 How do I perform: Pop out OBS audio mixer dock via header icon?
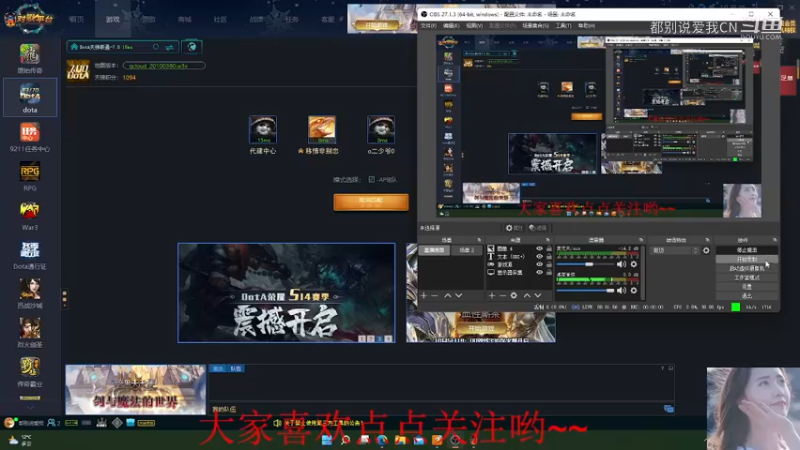(641, 240)
